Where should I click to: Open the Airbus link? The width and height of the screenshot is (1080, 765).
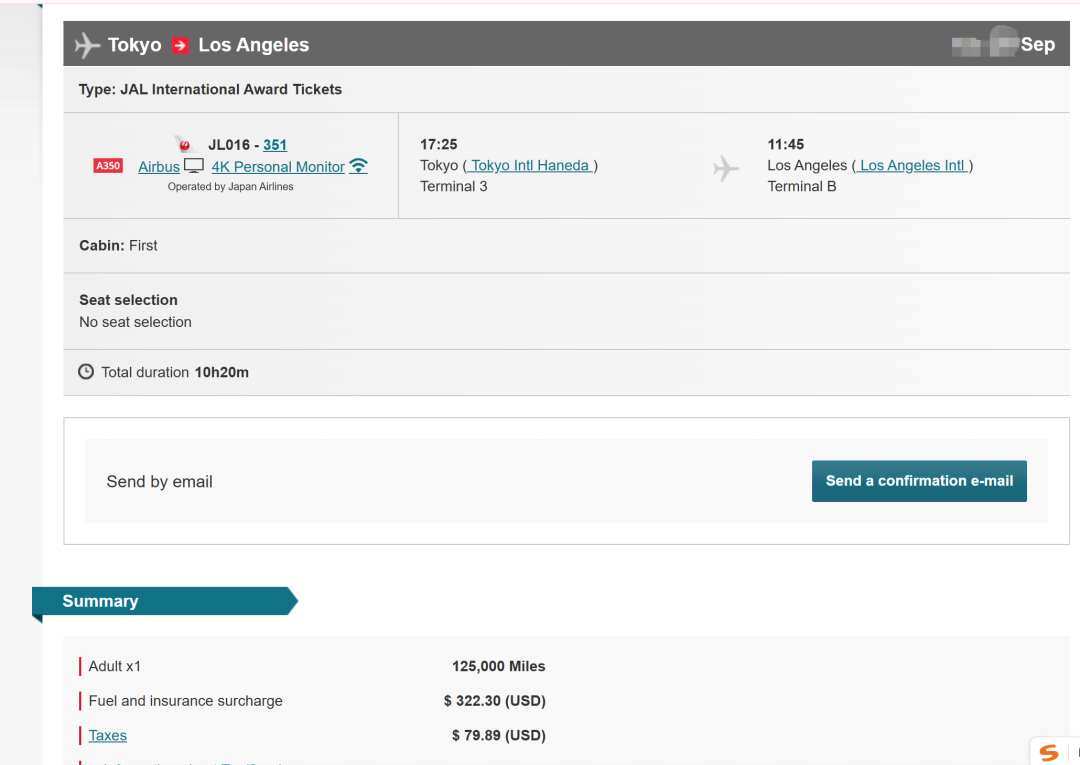click(159, 167)
